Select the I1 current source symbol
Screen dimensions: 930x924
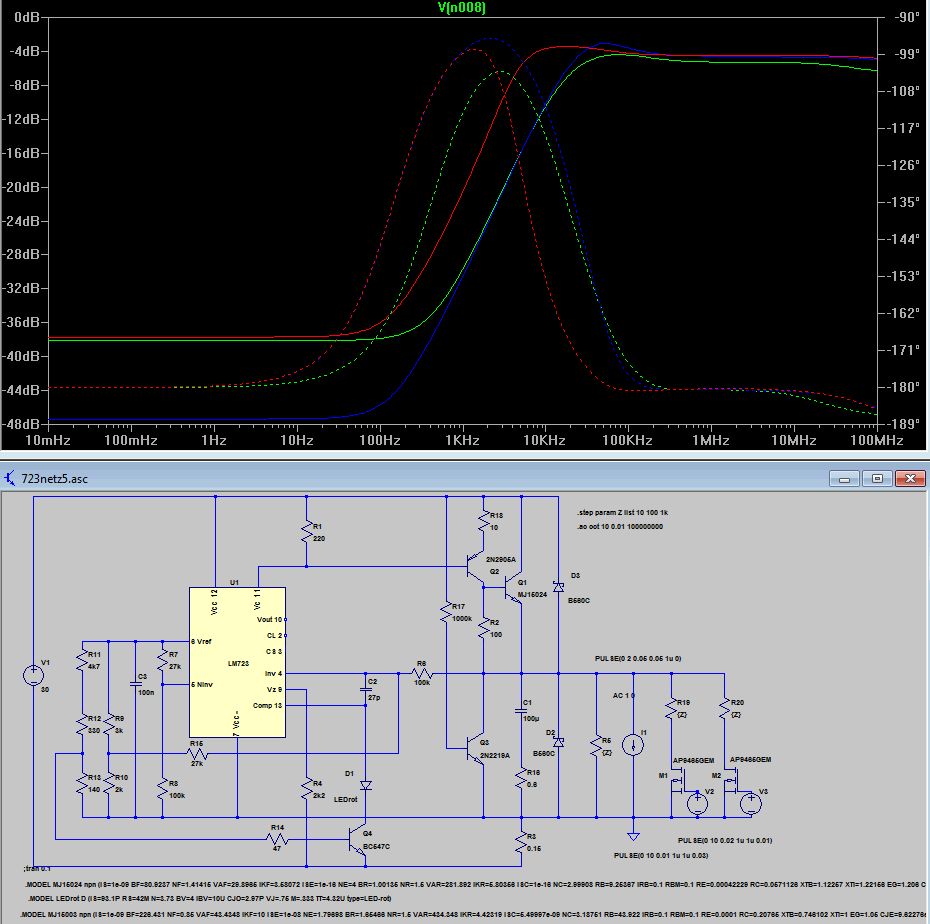pos(633,744)
